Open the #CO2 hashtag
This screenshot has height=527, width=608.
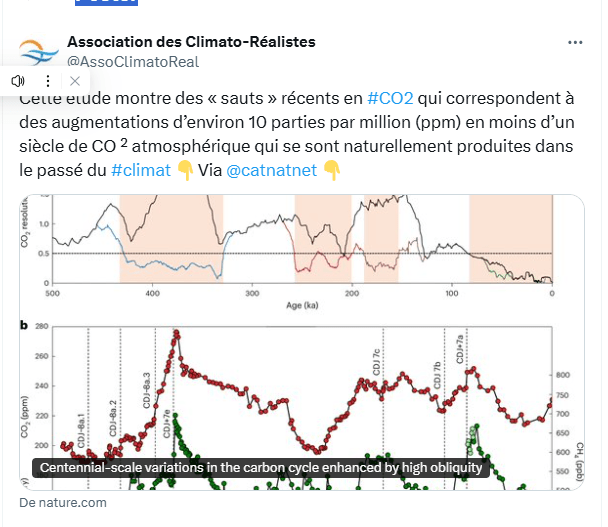coord(390,99)
